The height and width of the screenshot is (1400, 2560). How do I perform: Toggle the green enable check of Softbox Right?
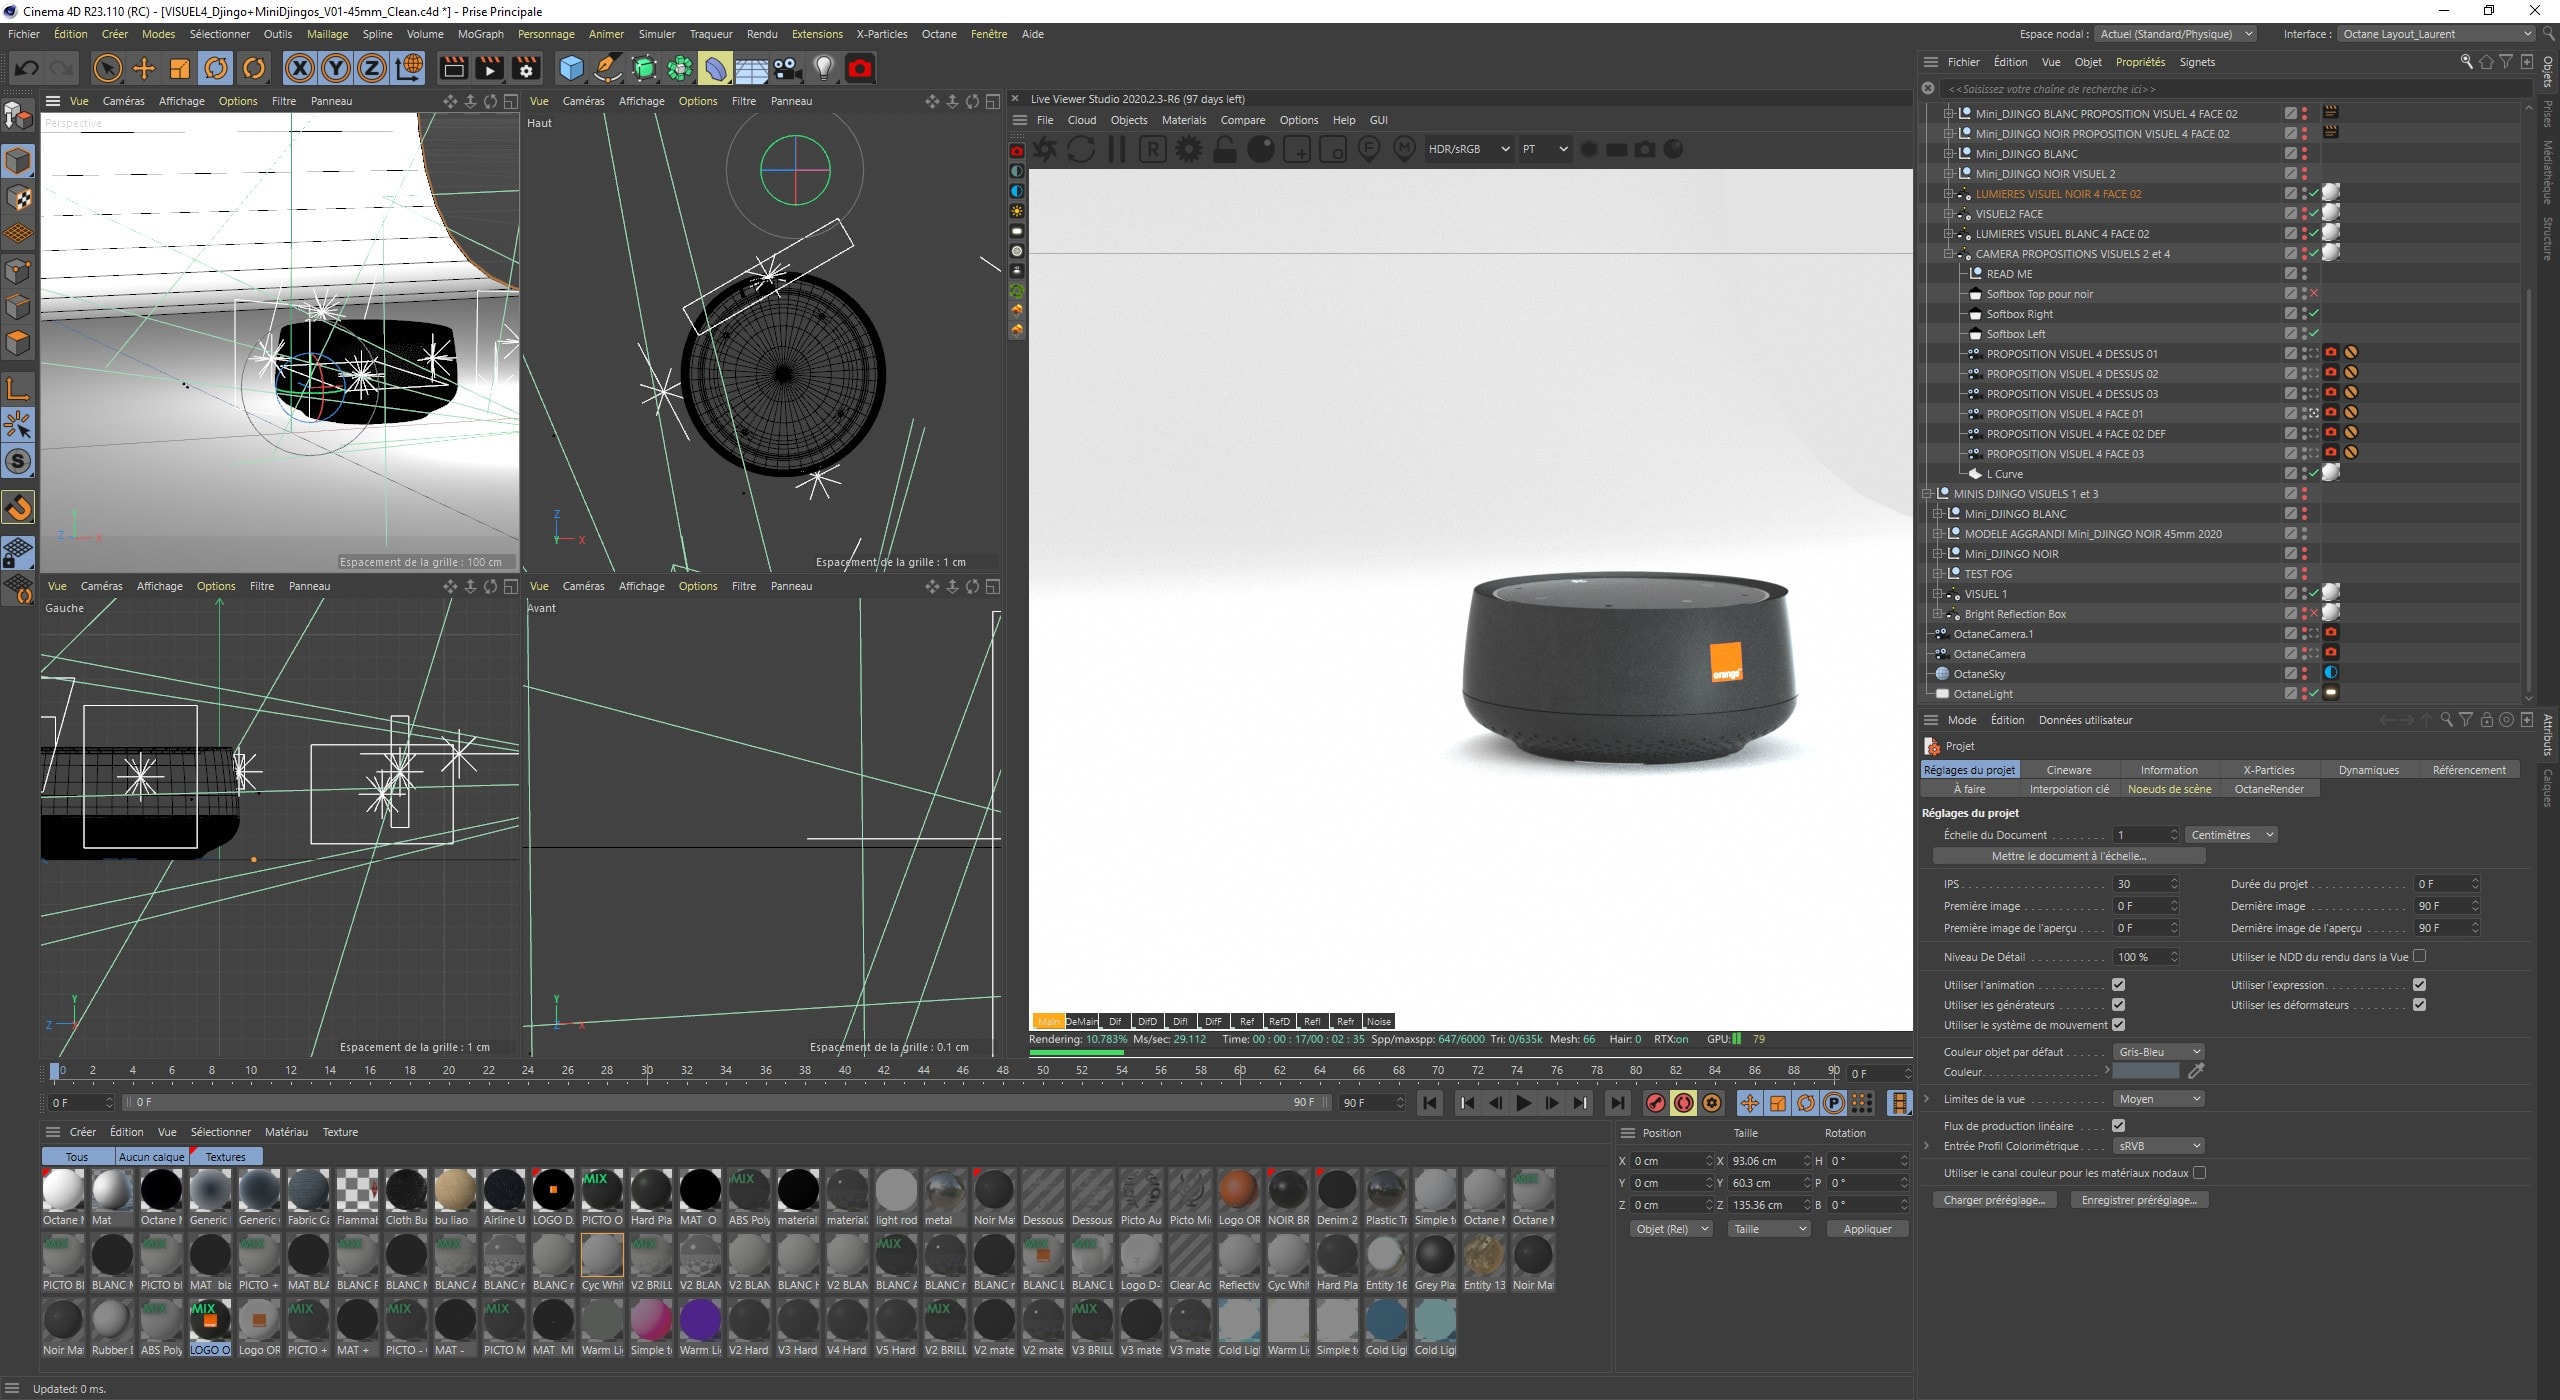2314,314
